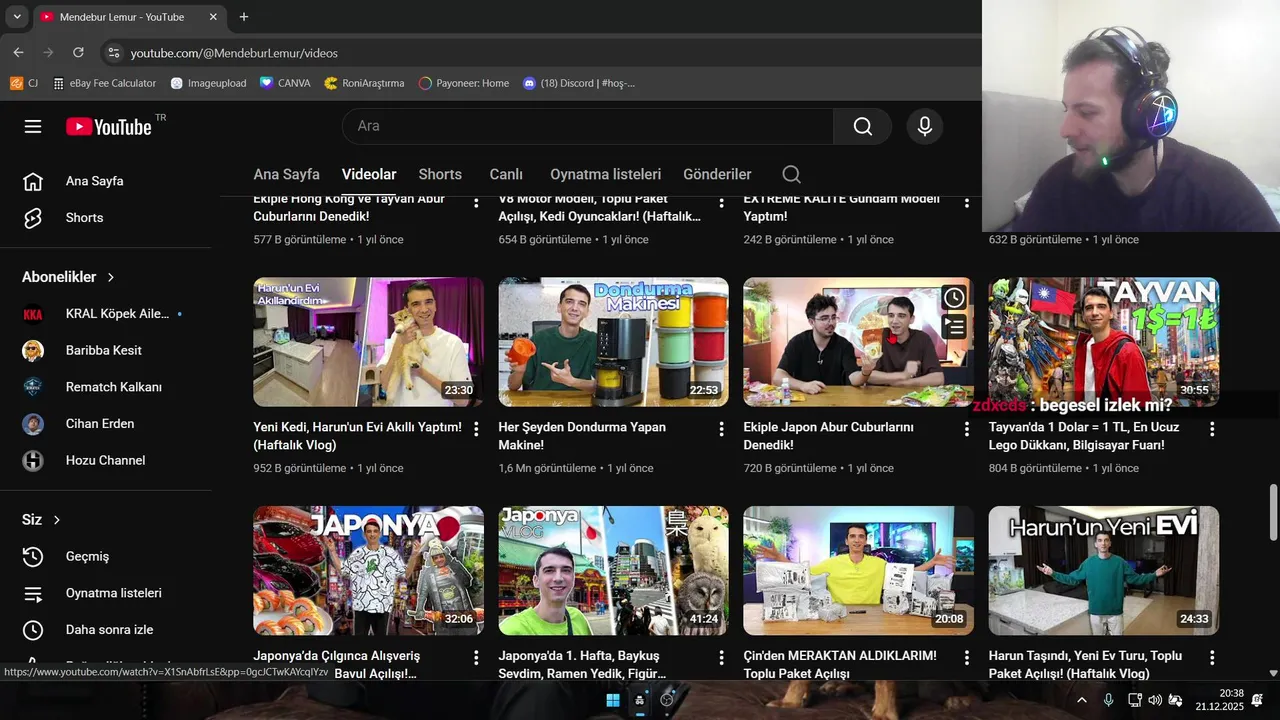The height and width of the screenshot is (720, 1280).
Task: Switch to Shorts channel tab
Action: coord(440,174)
